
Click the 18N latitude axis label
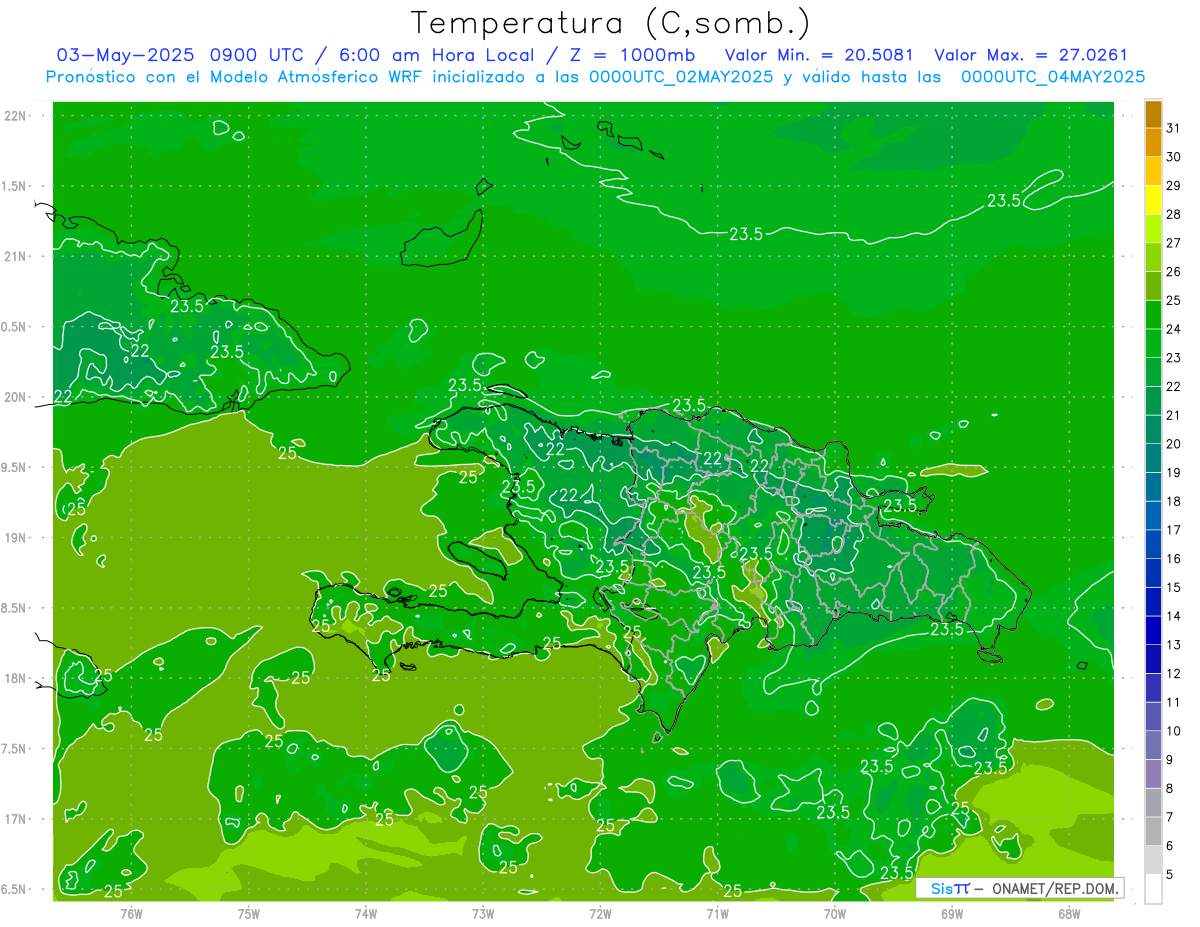(16, 678)
